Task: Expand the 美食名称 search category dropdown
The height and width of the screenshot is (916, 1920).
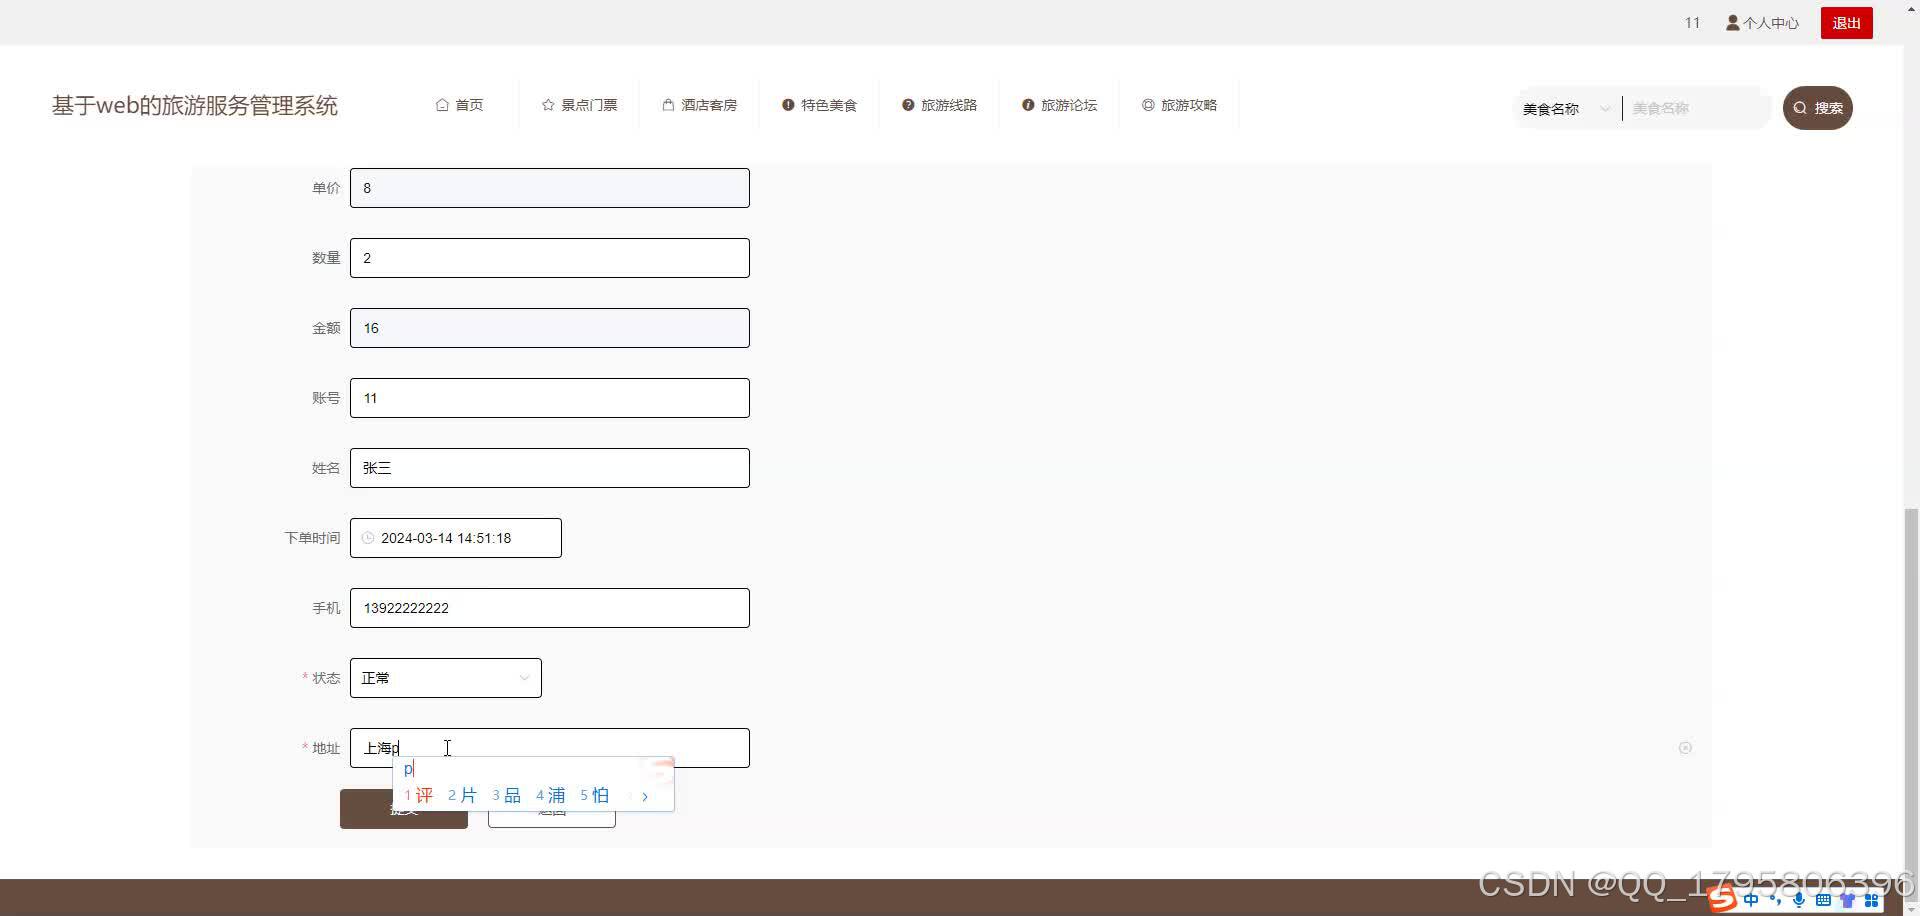Action: (x=1566, y=108)
